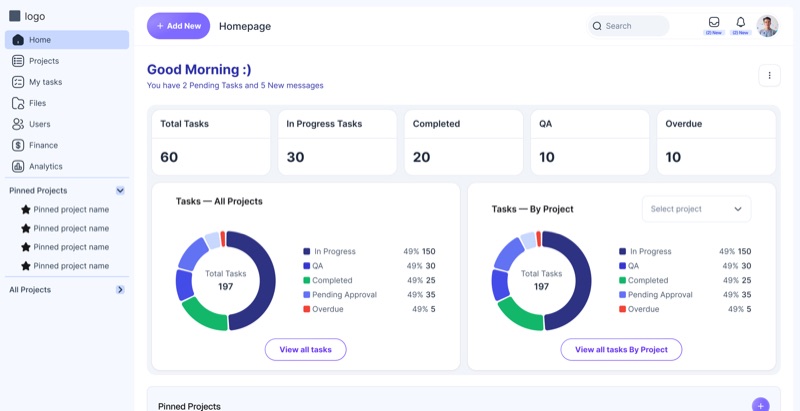This screenshot has height=411, width=800.
Task: Navigate to Users in the sidebar
Action: [x=67, y=124]
